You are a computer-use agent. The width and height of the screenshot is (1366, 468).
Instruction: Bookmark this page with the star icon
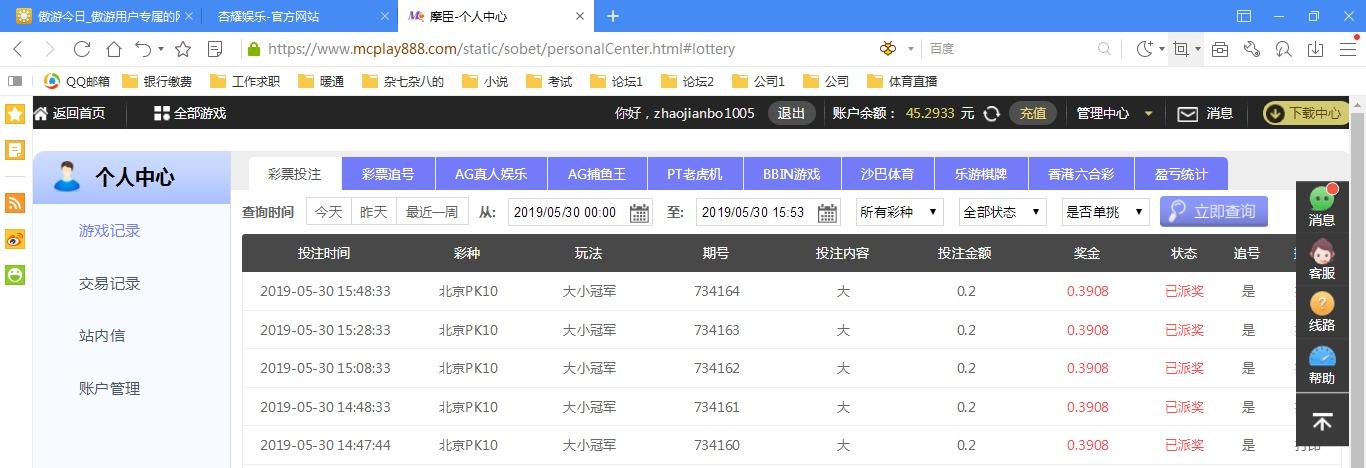(x=183, y=48)
